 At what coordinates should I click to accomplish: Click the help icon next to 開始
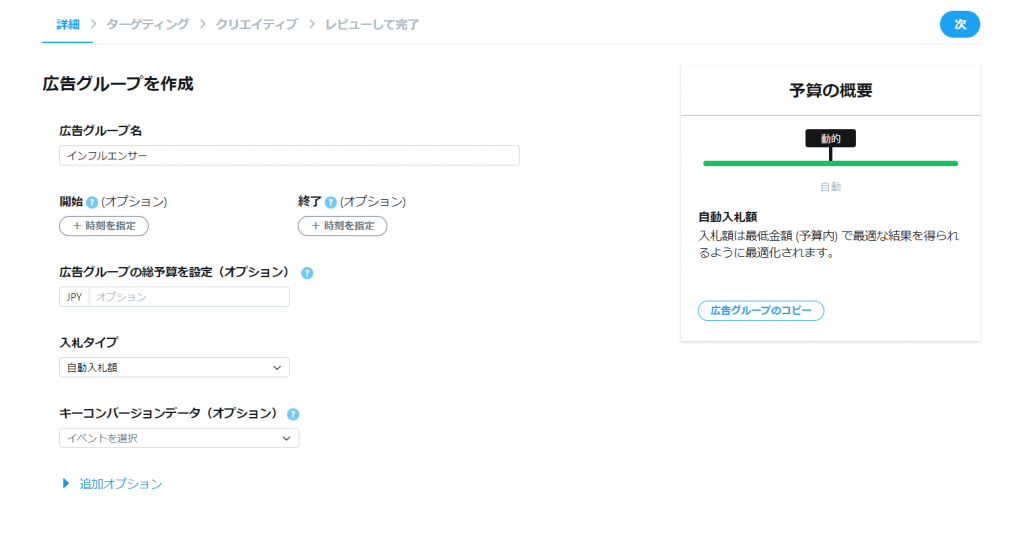(x=92, y=202)
